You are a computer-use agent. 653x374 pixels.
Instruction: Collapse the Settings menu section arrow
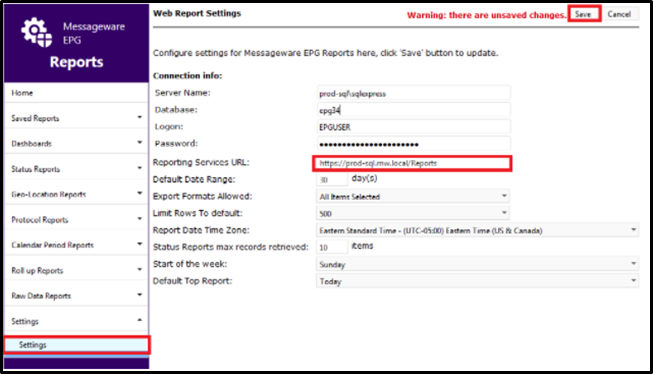[x=140, y=320]
